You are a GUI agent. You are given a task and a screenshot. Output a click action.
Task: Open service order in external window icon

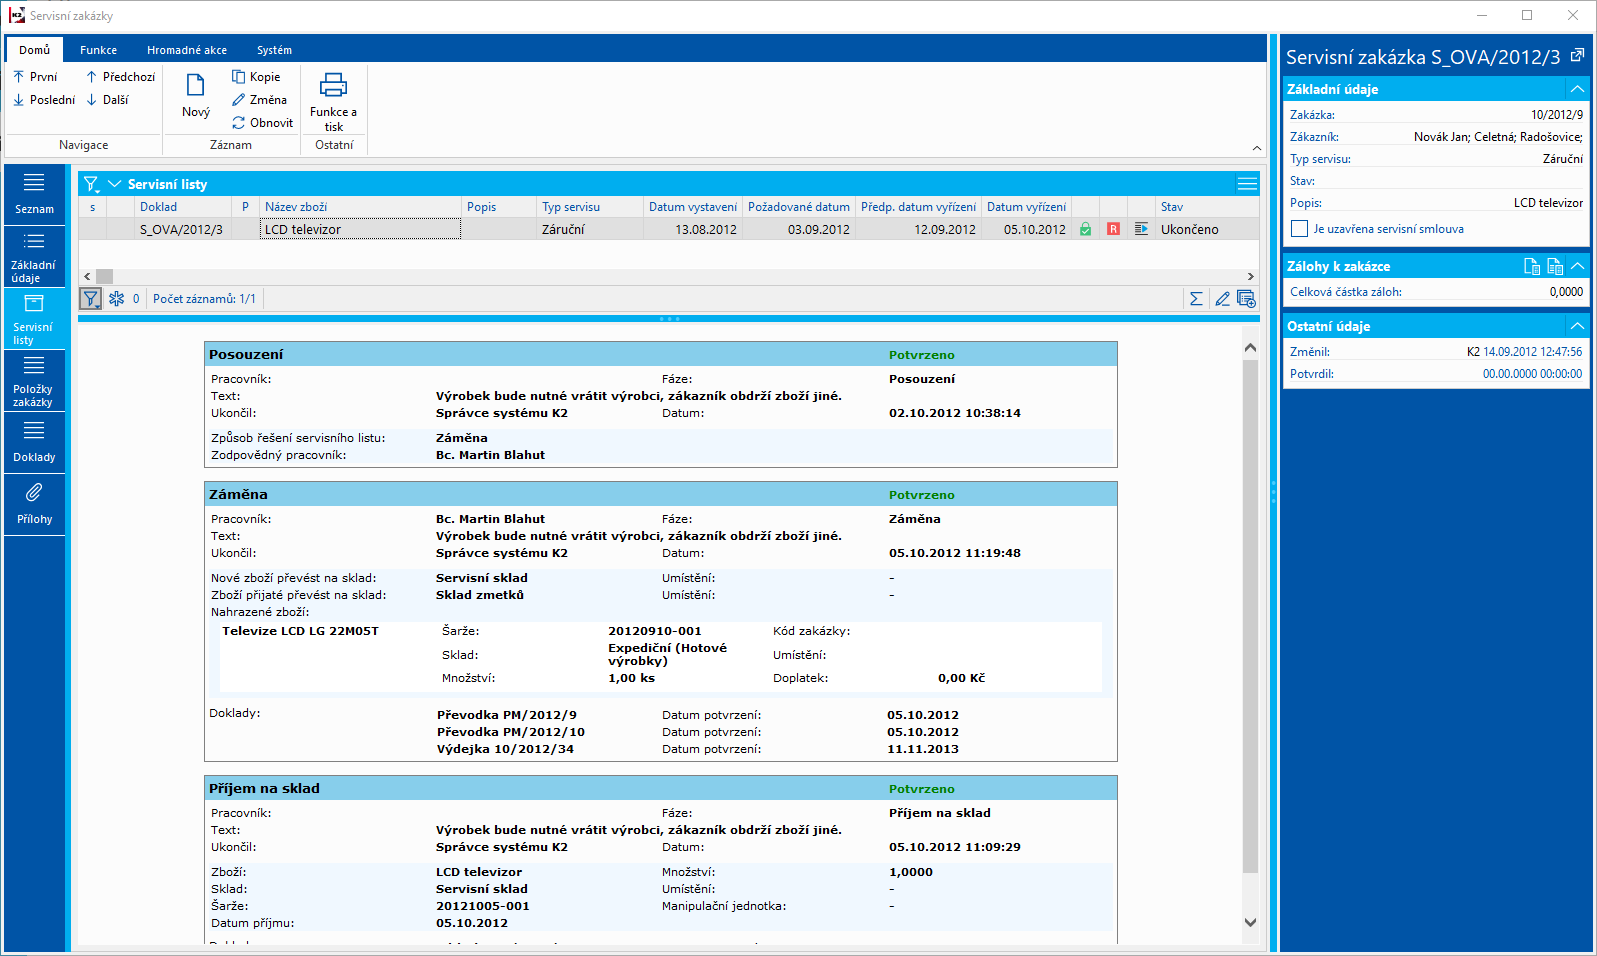coord(1577,56)
